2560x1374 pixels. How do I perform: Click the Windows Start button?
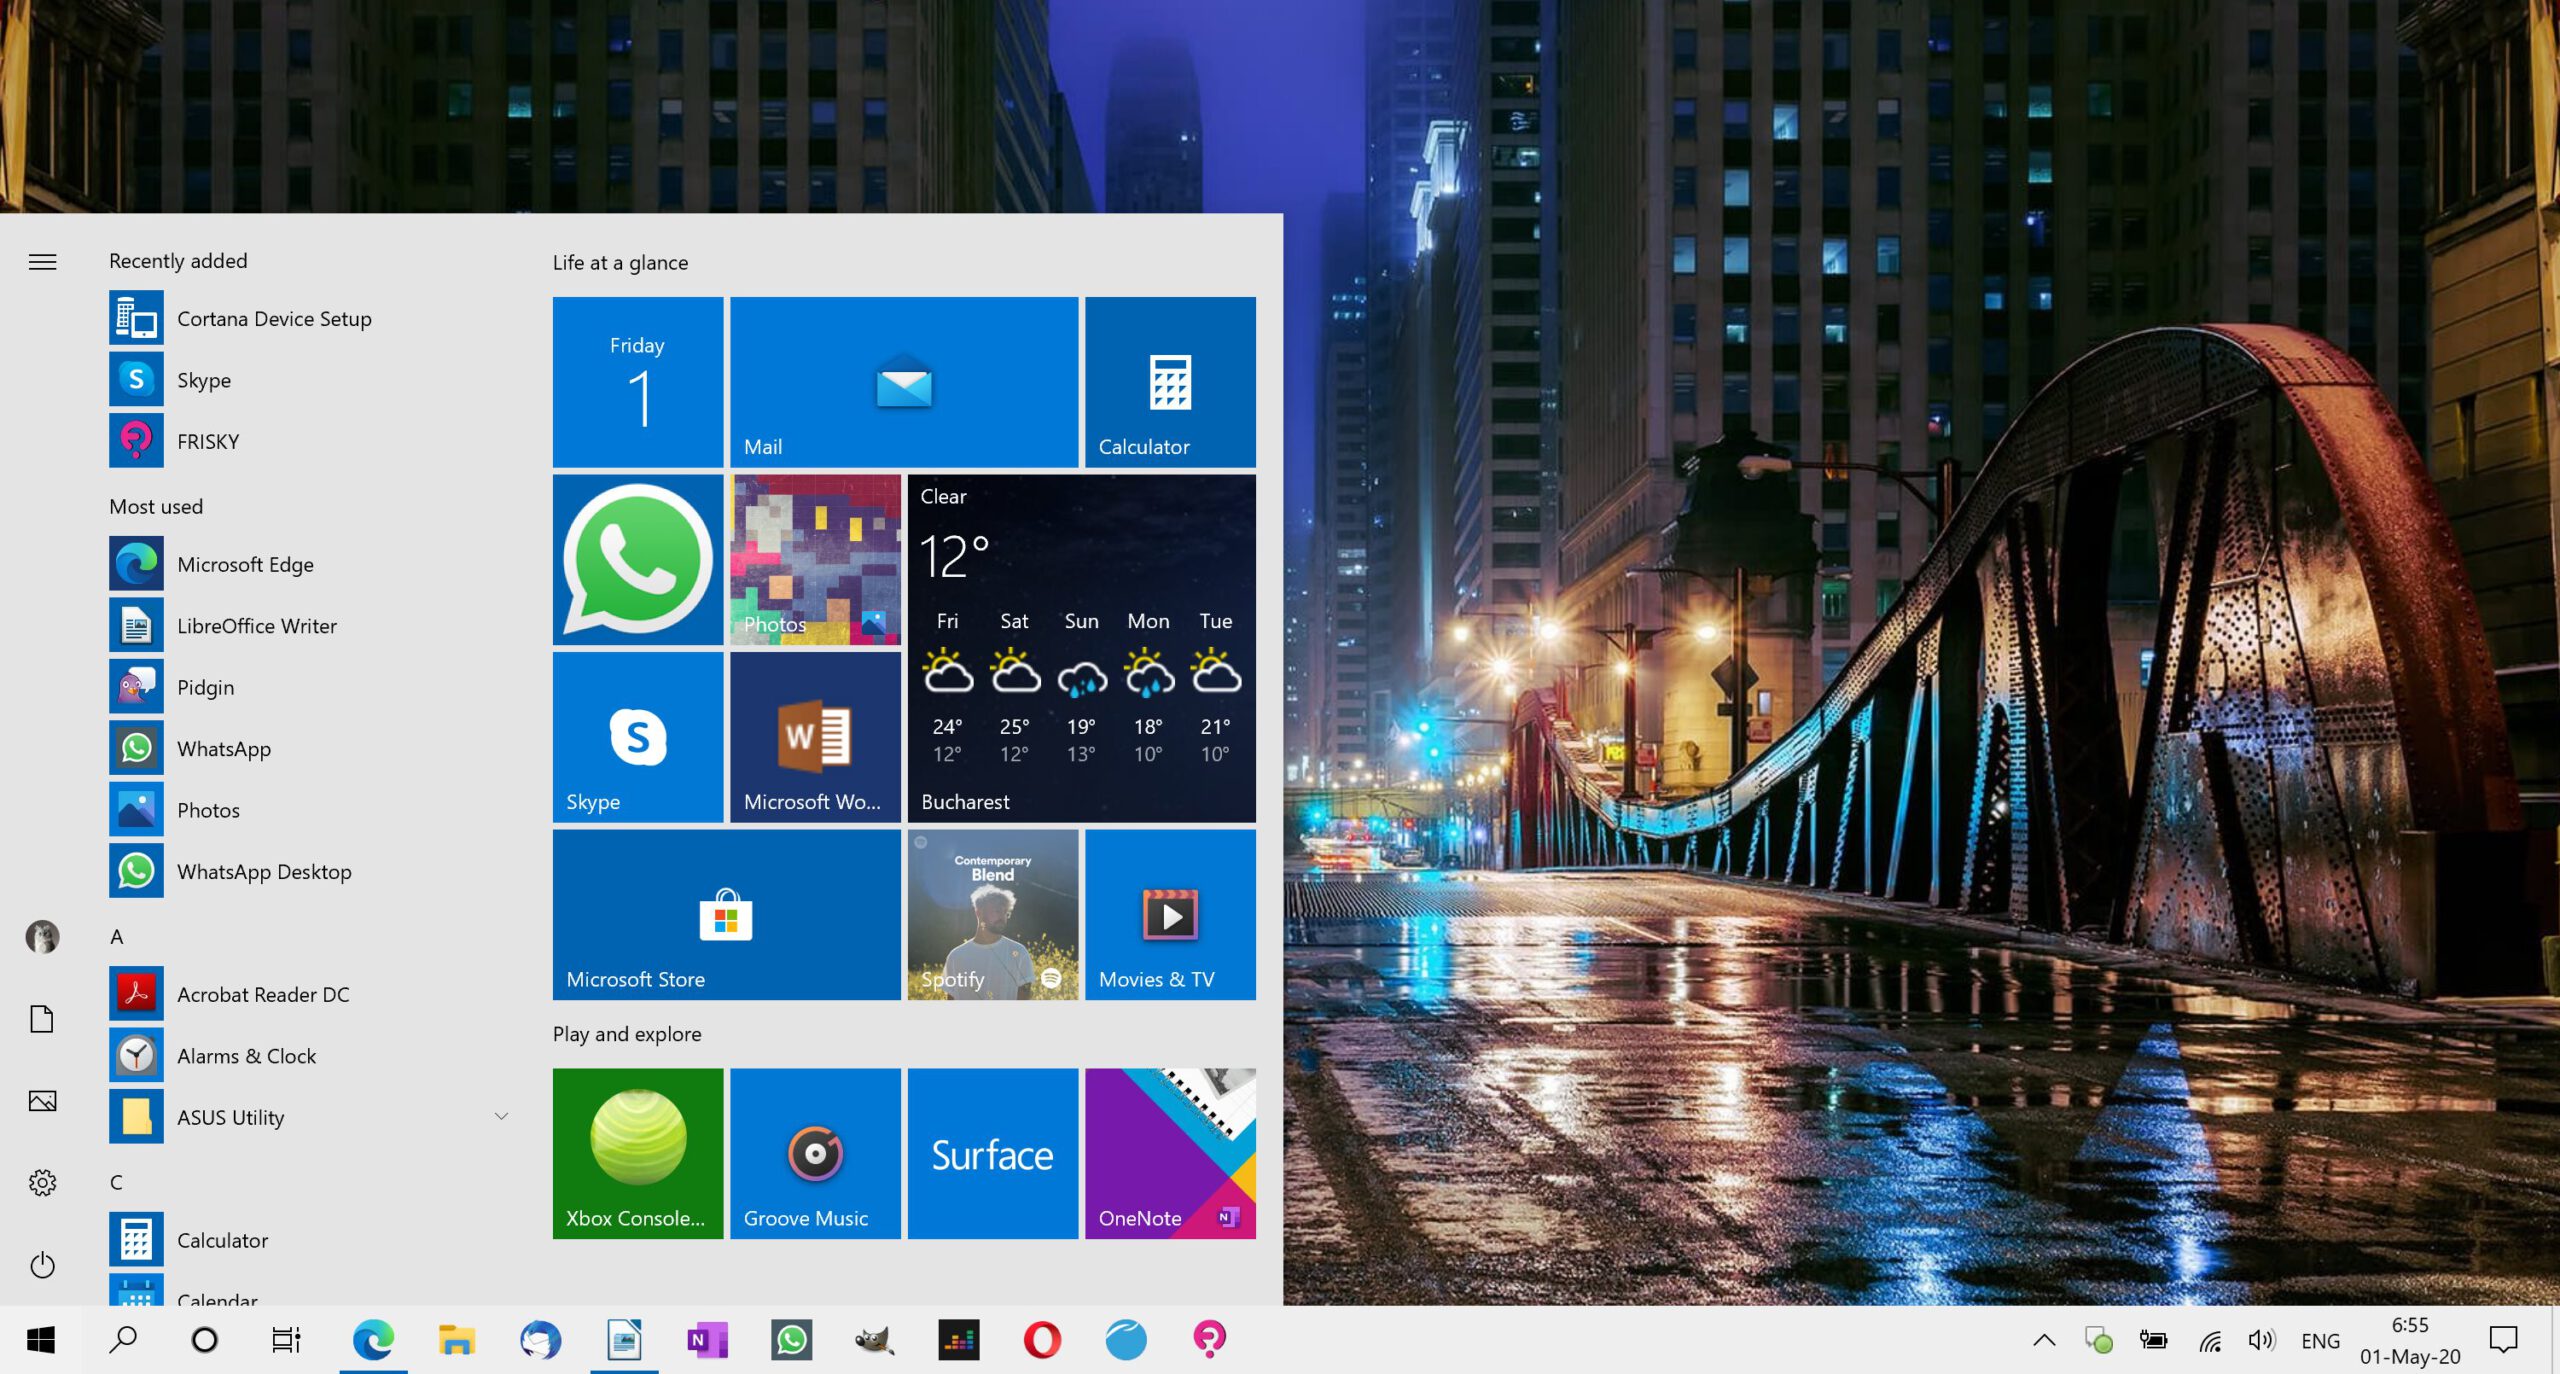41,1340
